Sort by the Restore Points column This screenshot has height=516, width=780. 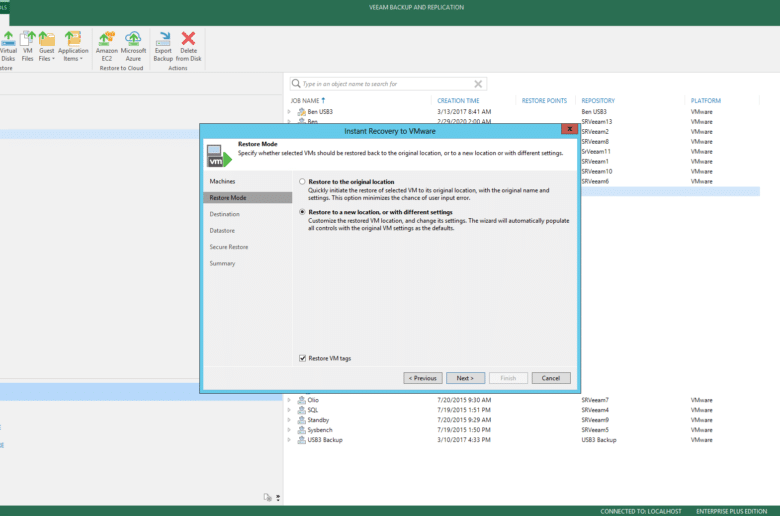(544, 101)
